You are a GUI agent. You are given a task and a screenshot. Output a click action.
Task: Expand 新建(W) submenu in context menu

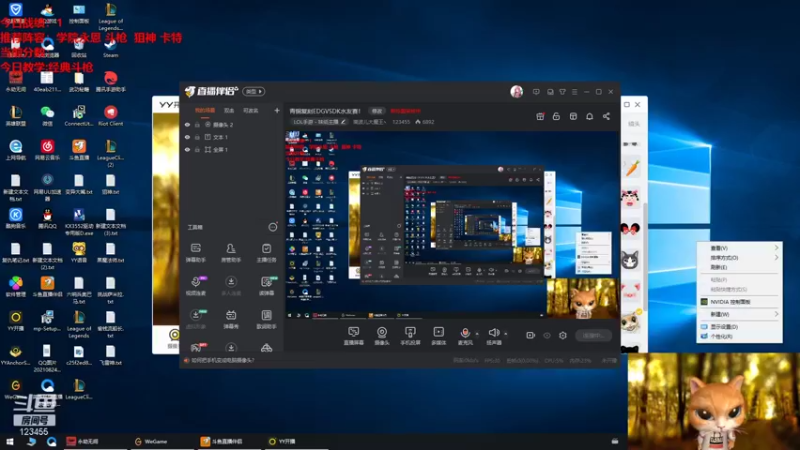740,314
